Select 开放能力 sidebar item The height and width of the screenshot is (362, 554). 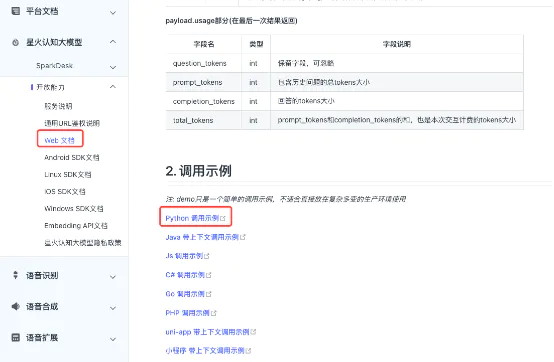click(x=50, y=87)
